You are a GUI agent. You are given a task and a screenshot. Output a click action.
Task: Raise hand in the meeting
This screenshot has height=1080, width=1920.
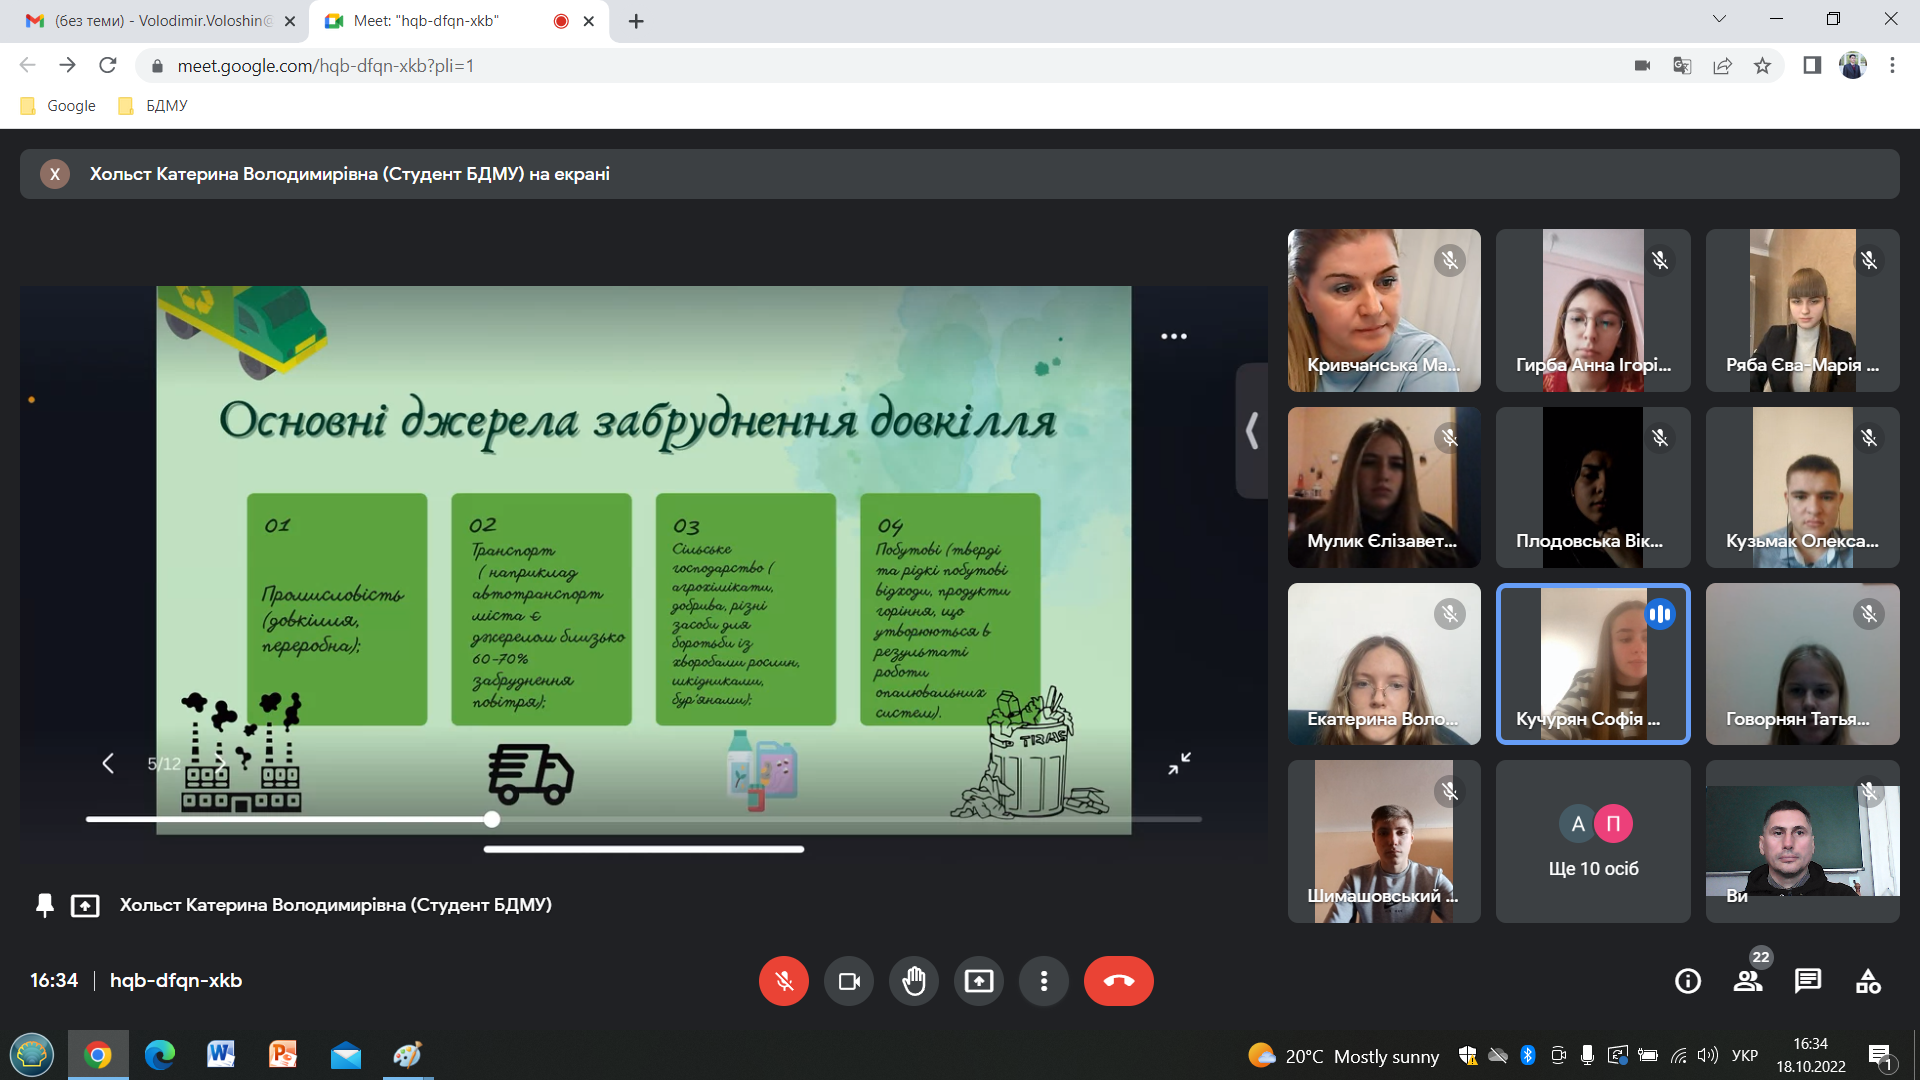click(x=914, y=981)
